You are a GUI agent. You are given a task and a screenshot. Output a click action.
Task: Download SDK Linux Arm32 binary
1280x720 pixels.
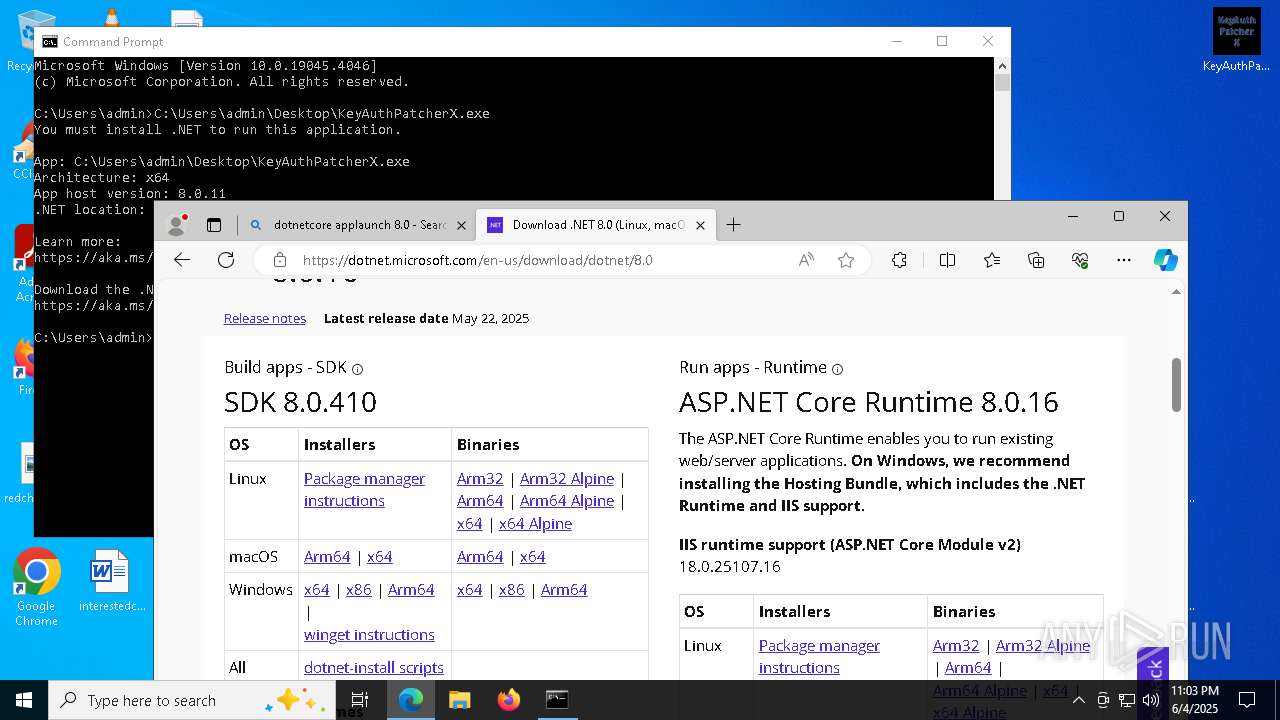click(480, 479)
